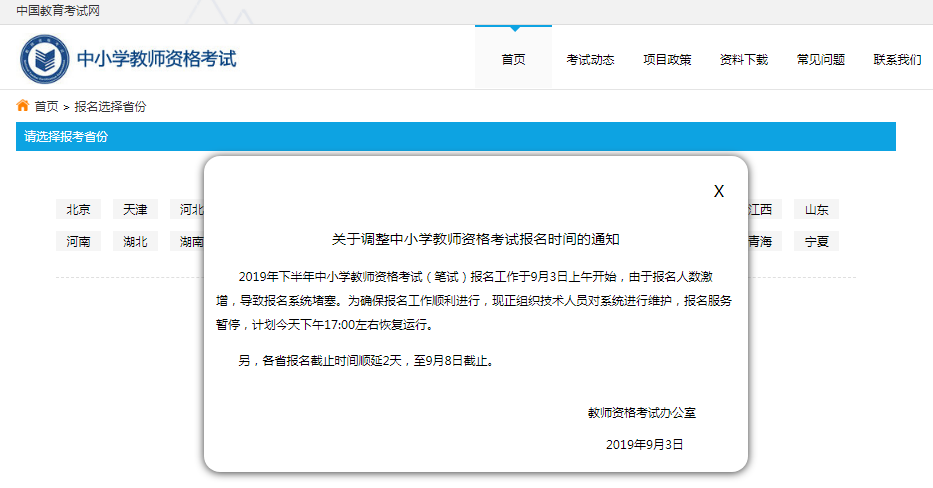Image resolution: width=933 pixels, height=488 pixels.
Task: Click the line mentioning 下午17:00左右恢复运行
Action: click(325, 325)
